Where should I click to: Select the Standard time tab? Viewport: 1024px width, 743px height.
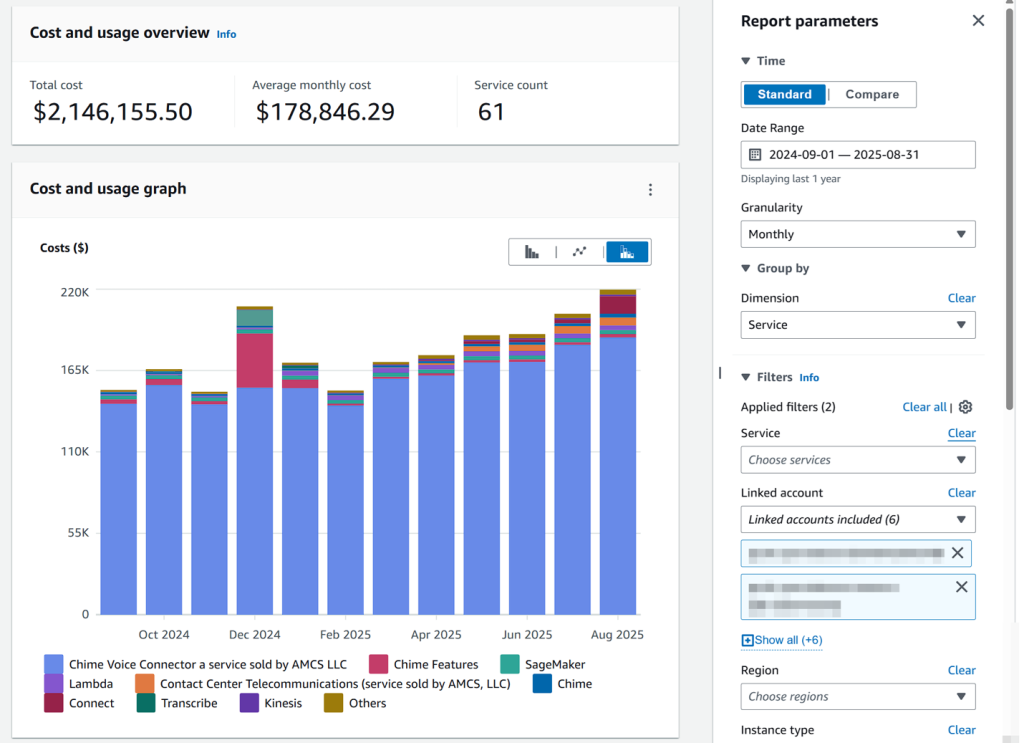(784, 94)
